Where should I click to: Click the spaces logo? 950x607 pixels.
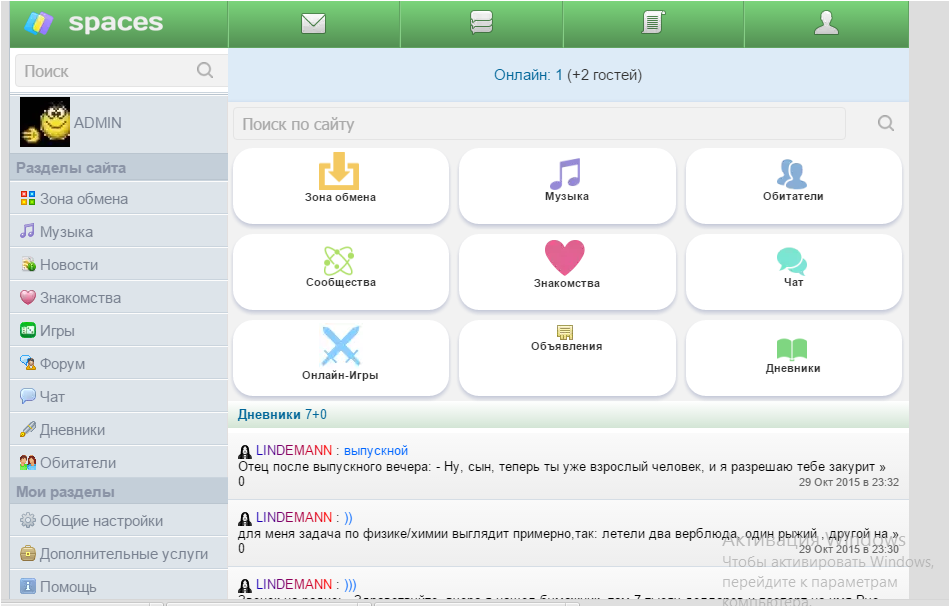pos(95,23)
